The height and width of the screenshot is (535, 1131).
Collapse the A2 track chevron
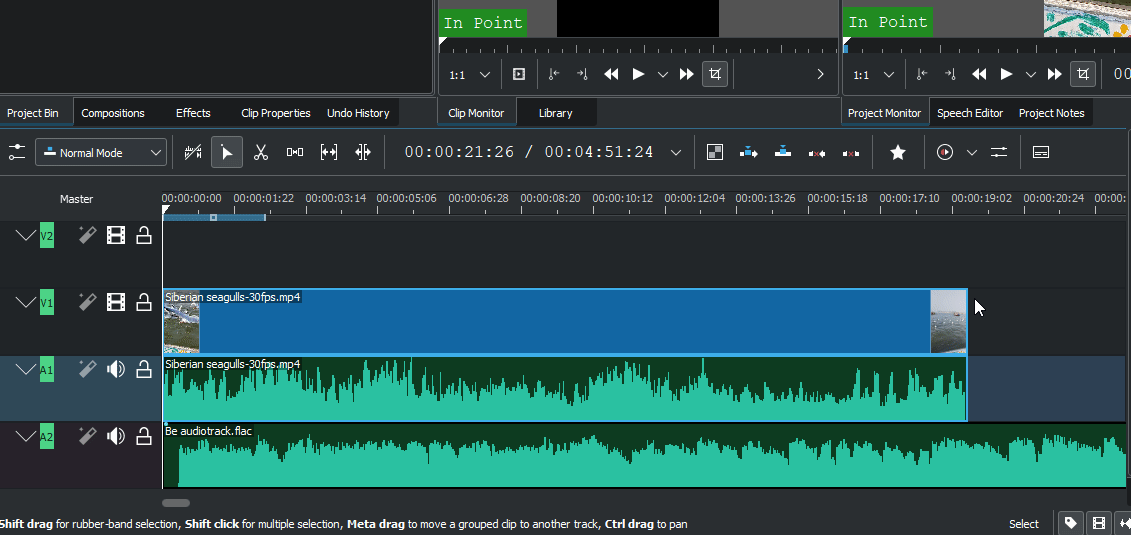coord(26,437)
